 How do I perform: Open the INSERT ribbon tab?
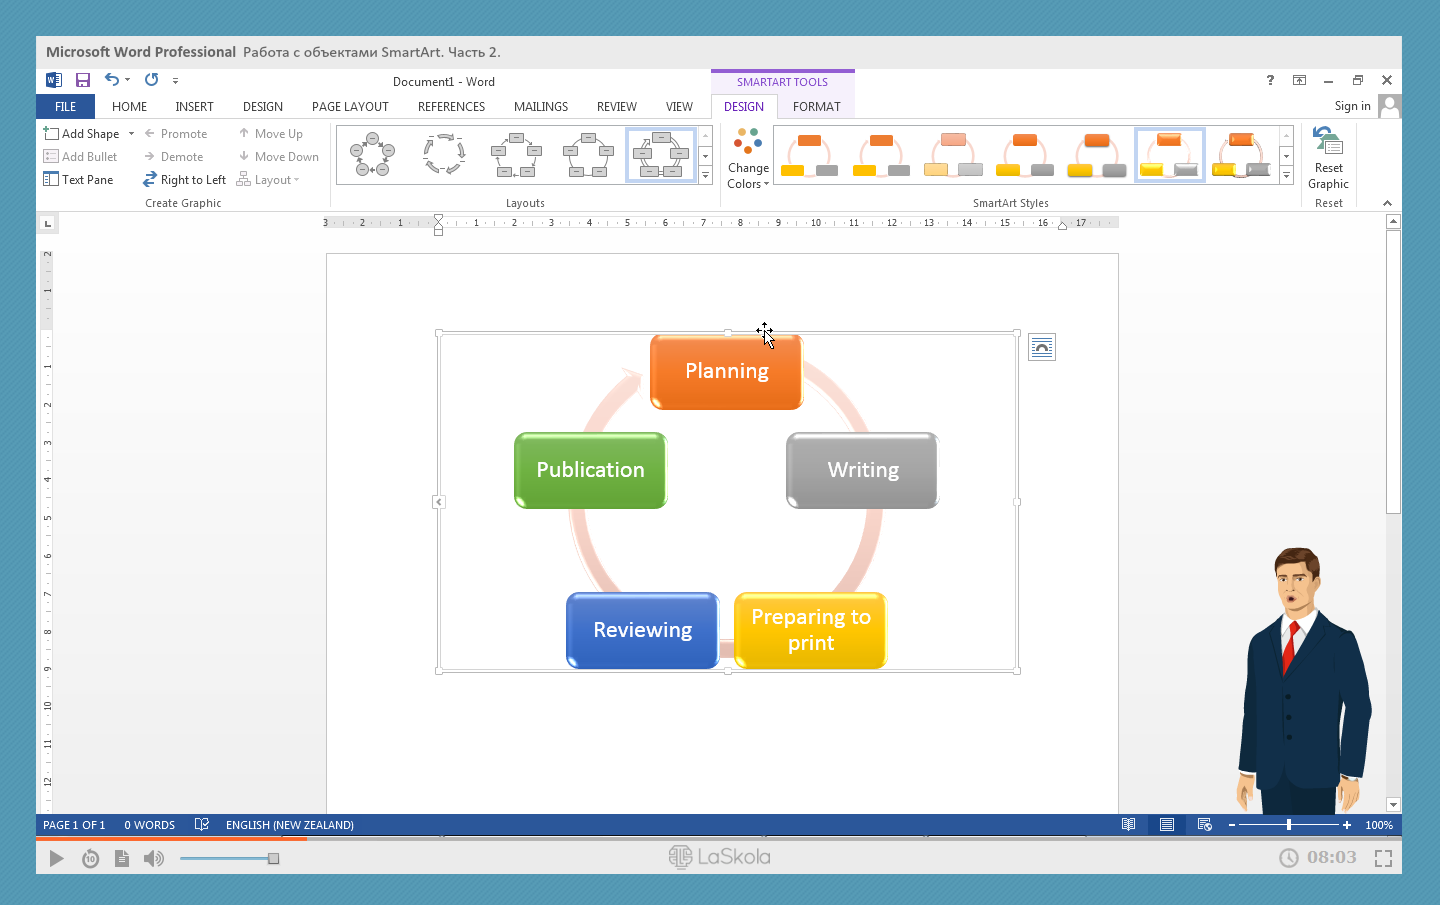click(194, 107)
